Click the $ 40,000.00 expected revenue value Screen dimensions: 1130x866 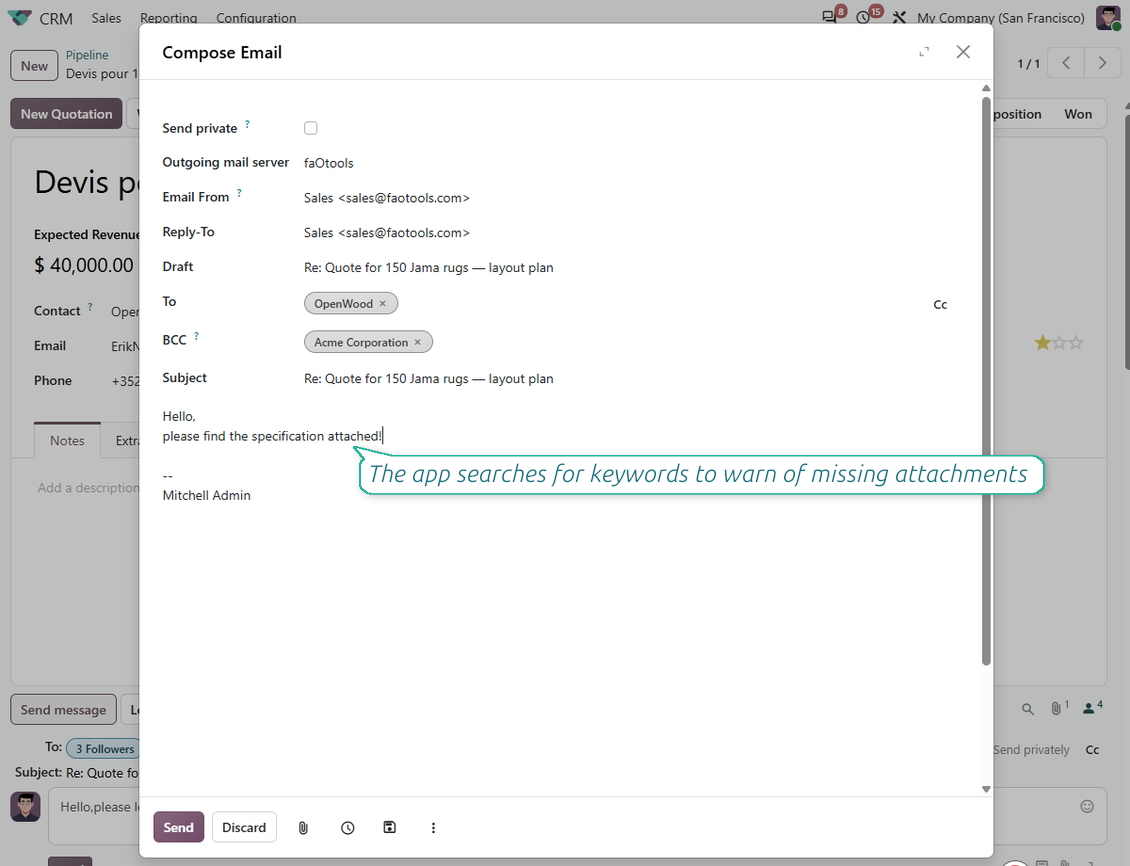tap(84, 265)
